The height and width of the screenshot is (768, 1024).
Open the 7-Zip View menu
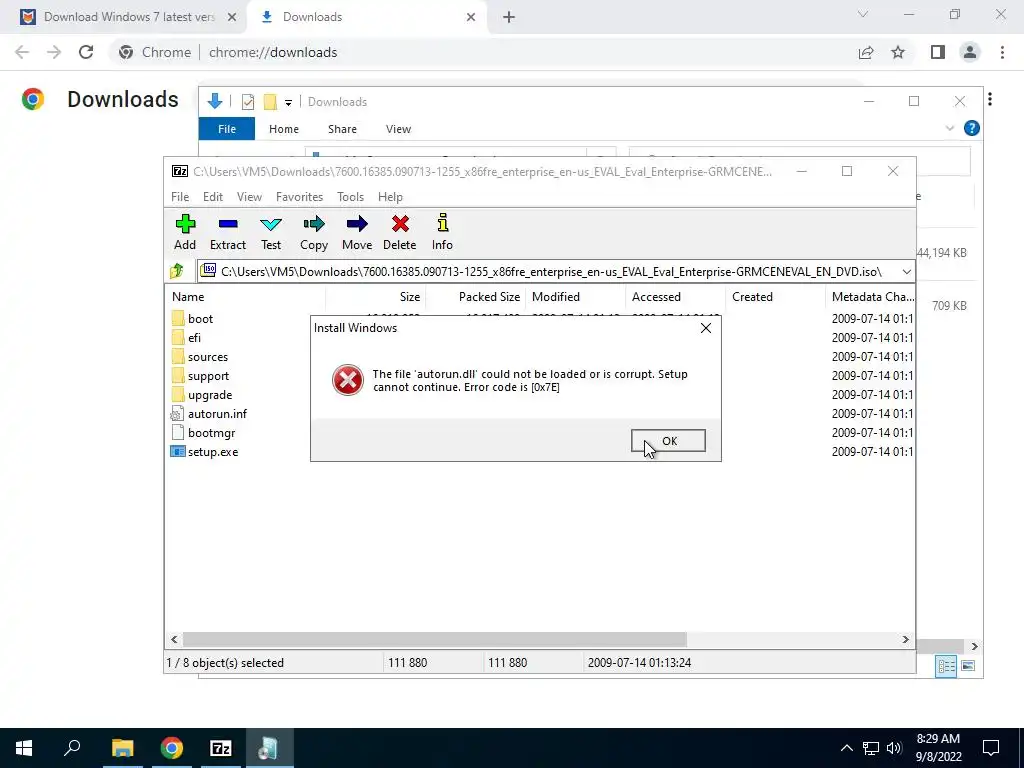[249, 197]
